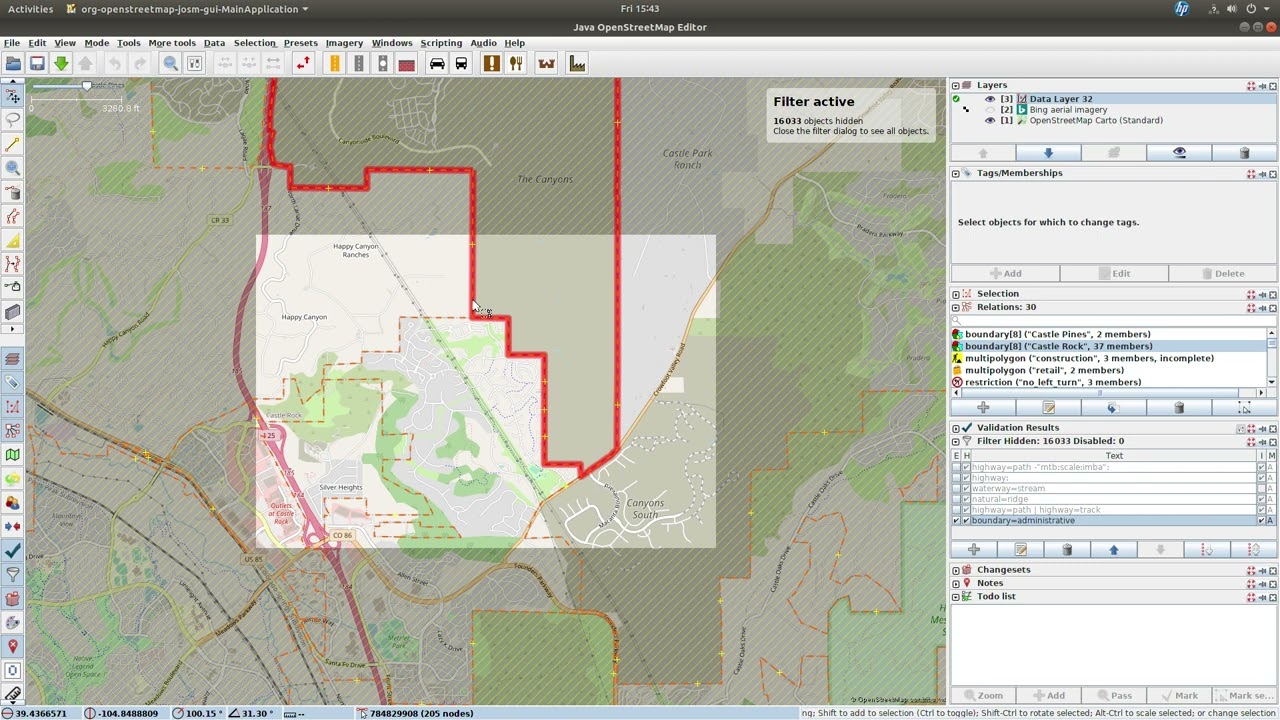Open the File menu
Viewport: 1280px width, 720px height.
[x=12, y=43]
